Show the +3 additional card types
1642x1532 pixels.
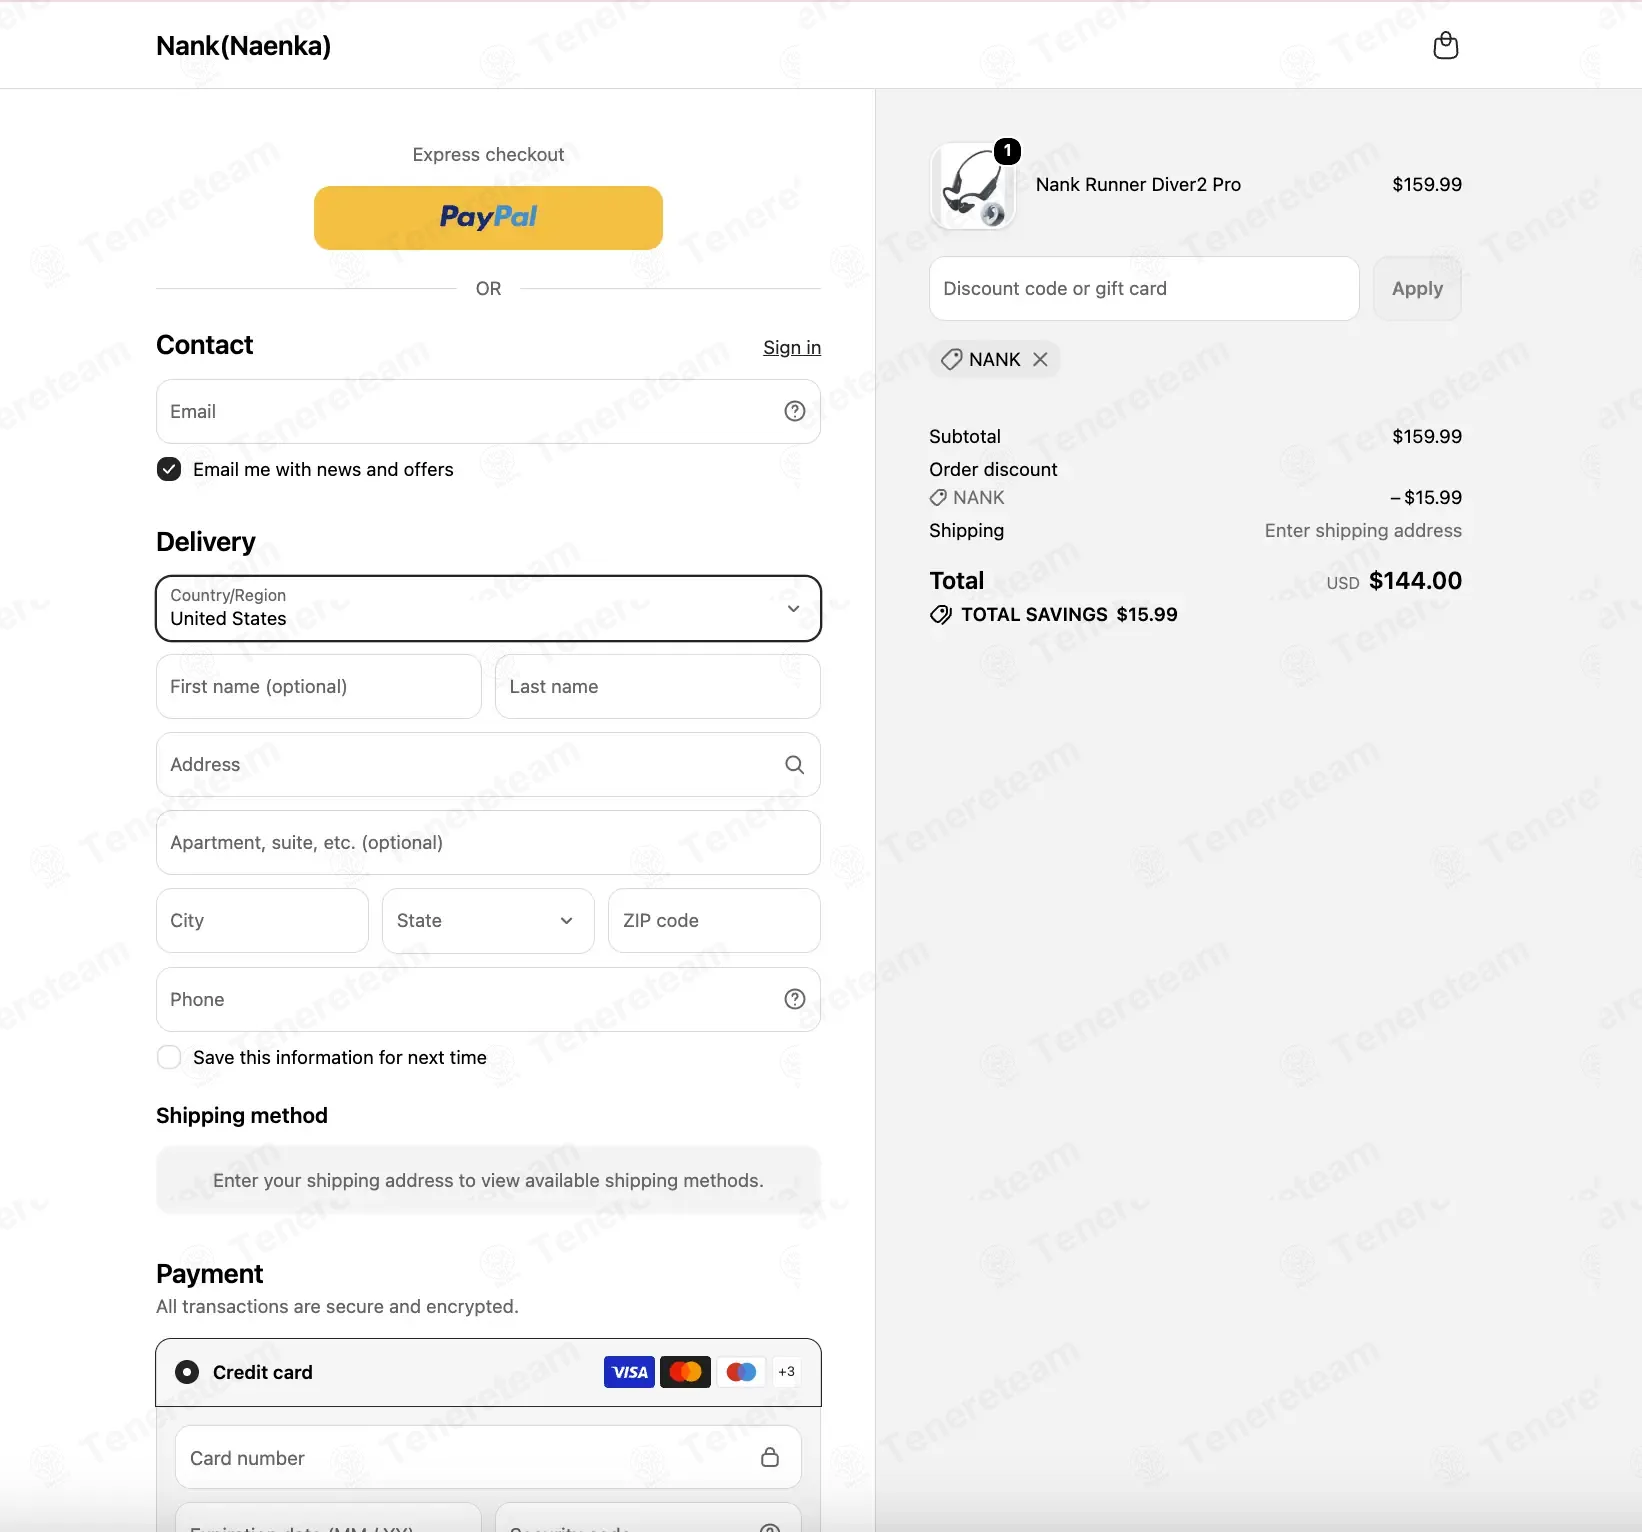pyautogui.click(x=787, y=1372)
